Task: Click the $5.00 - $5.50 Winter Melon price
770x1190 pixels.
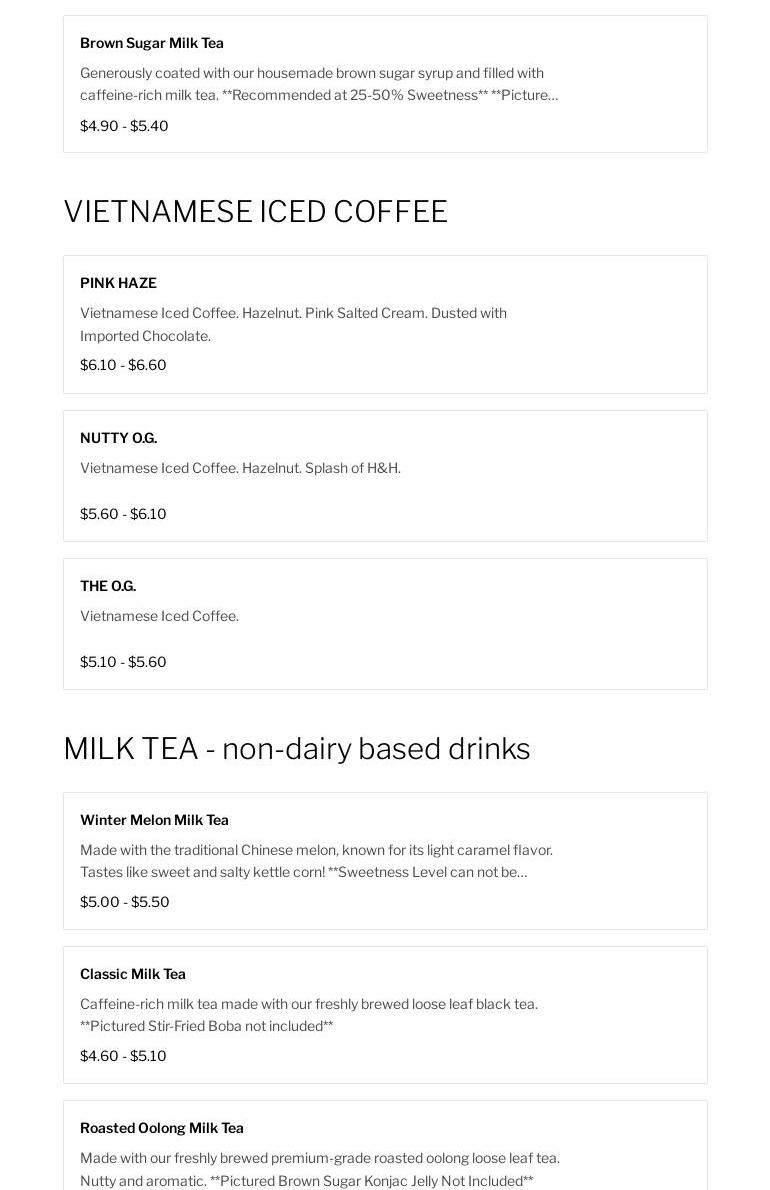Action: tap(124, 902)
